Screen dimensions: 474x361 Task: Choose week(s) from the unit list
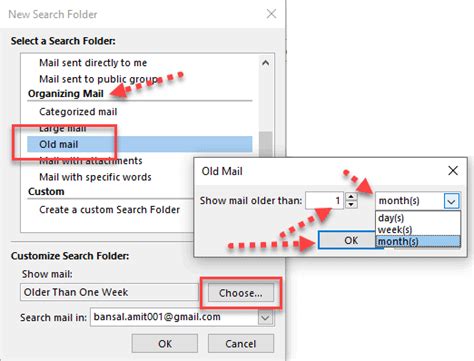418,230
